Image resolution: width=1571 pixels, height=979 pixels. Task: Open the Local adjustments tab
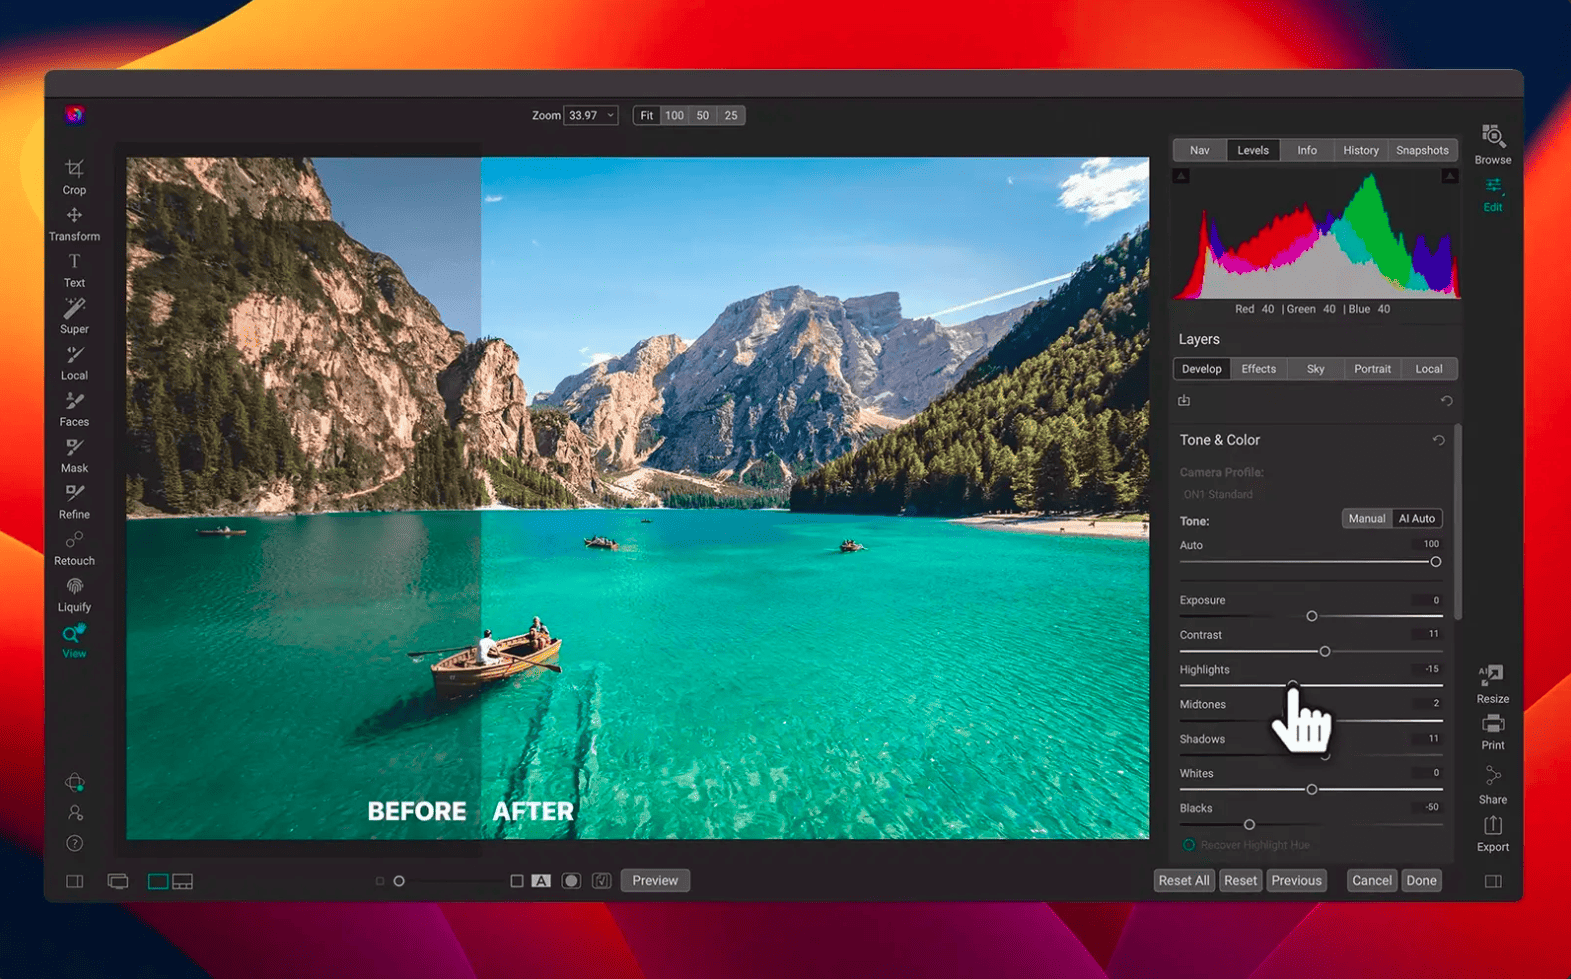(1429, 369)
